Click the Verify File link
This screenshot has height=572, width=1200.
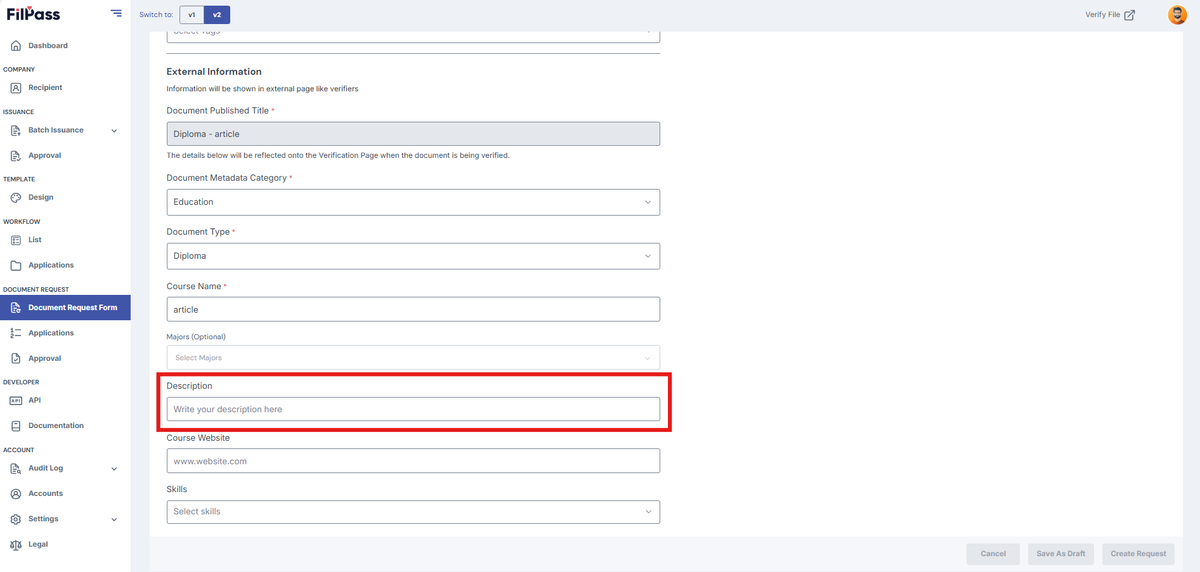(x=1110, y=15)
